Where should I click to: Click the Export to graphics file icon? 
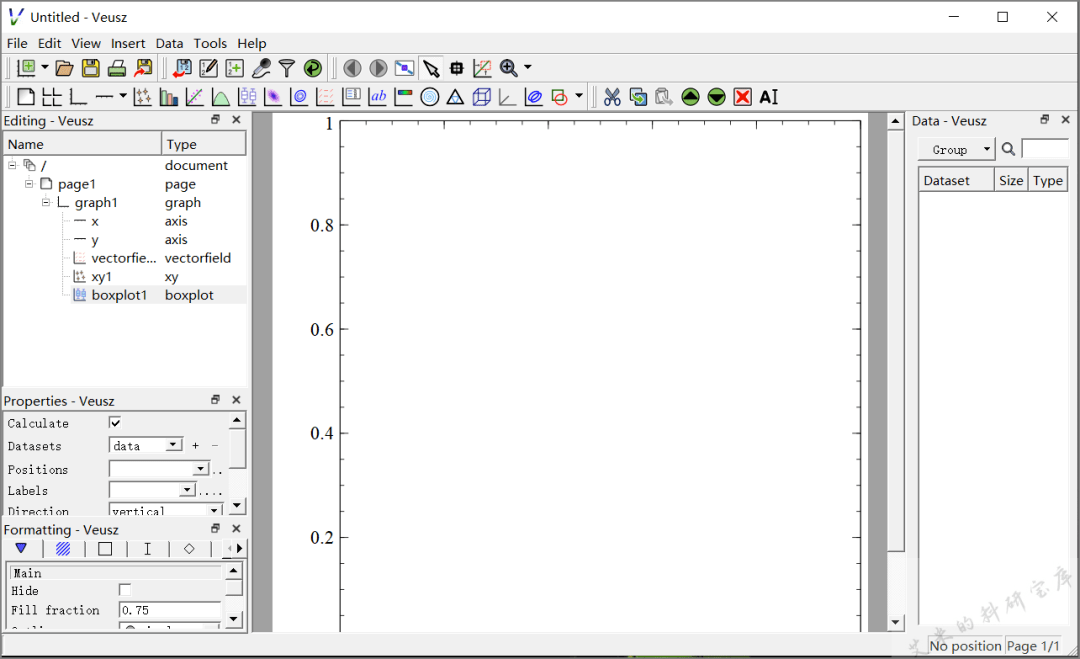point(143,67)
